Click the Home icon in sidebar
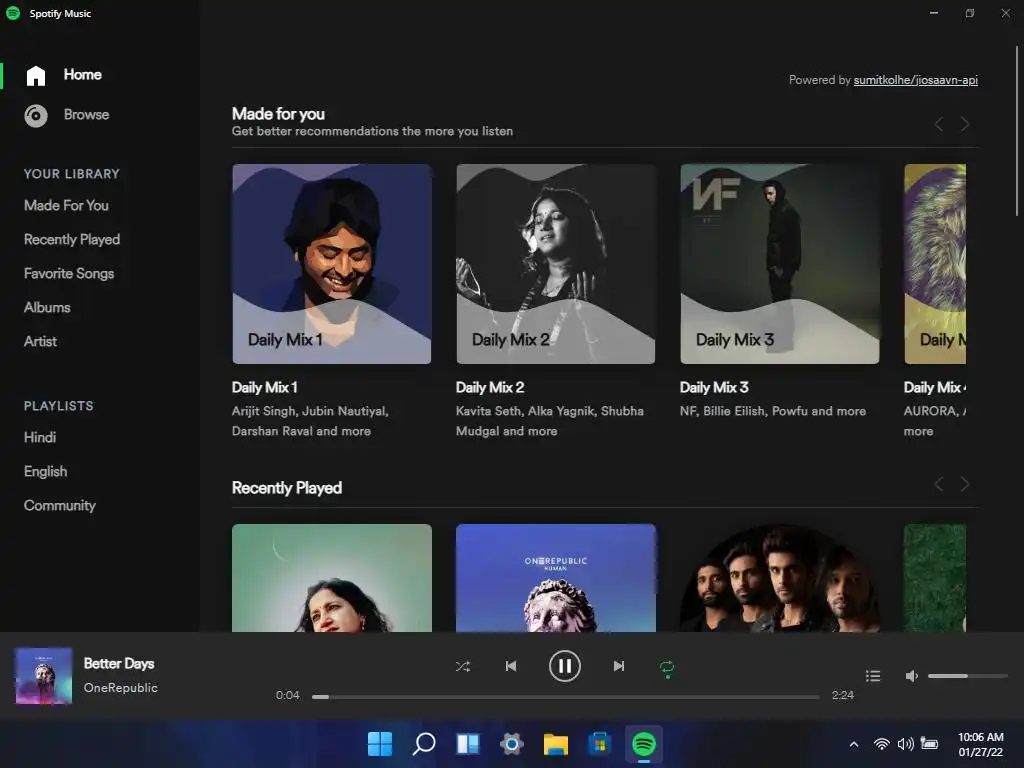 36,76
